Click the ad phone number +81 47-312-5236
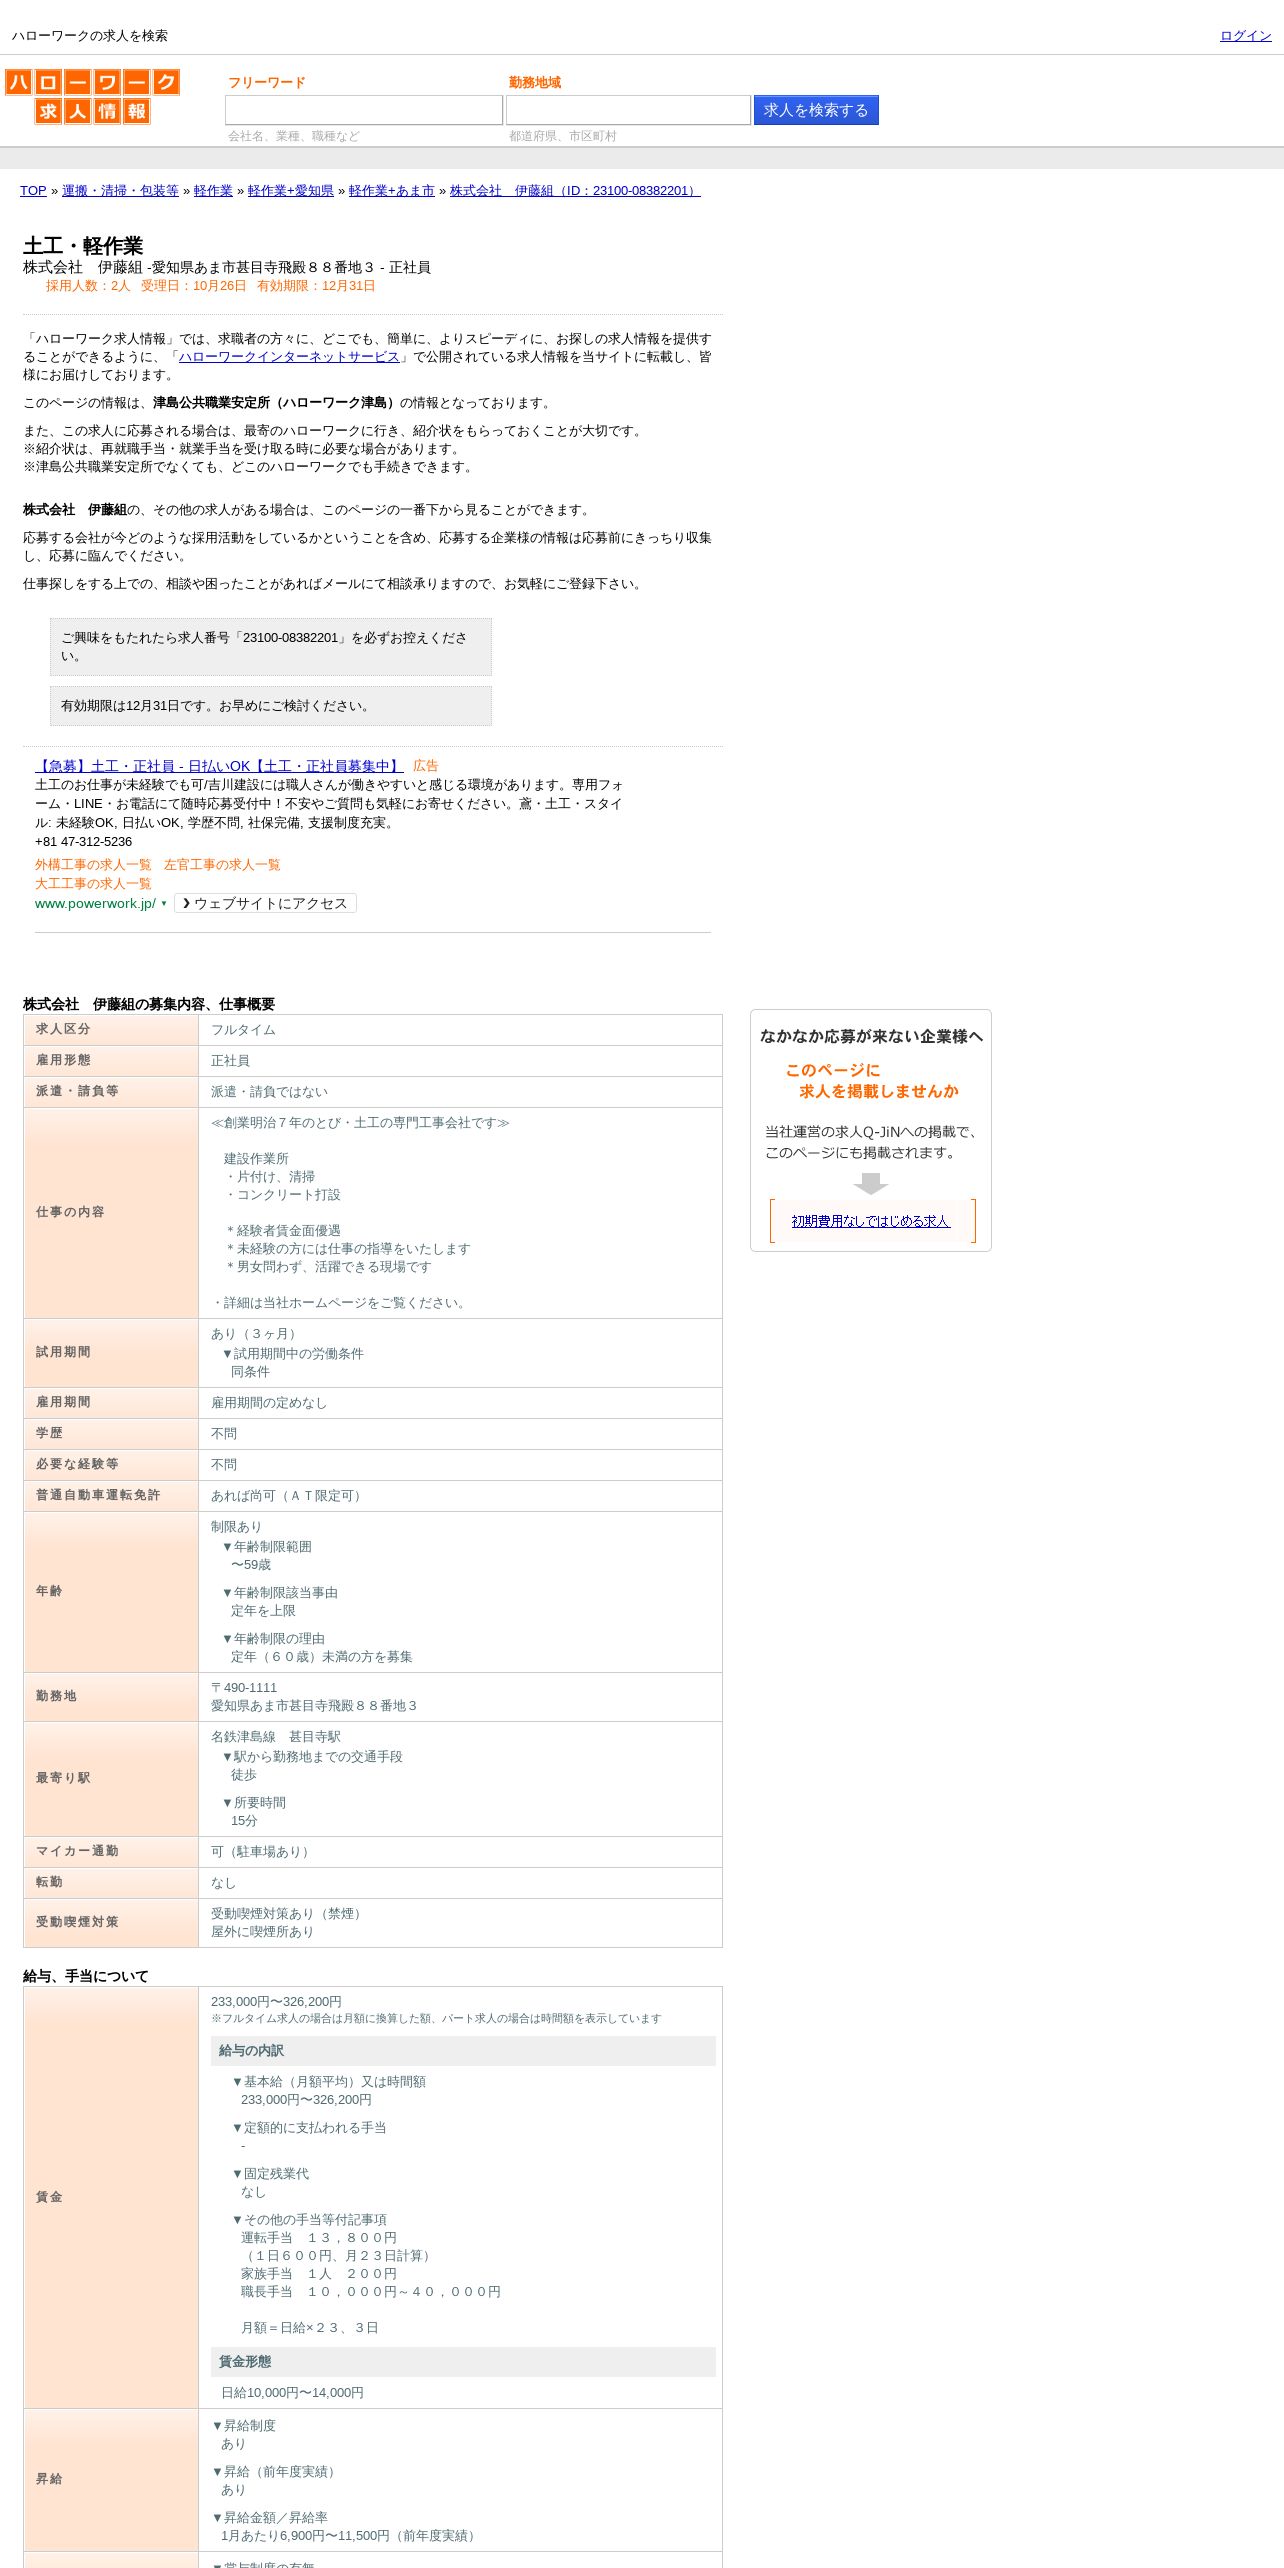Viewport: 1284px width, 2568px height. (x=83, y=842)
